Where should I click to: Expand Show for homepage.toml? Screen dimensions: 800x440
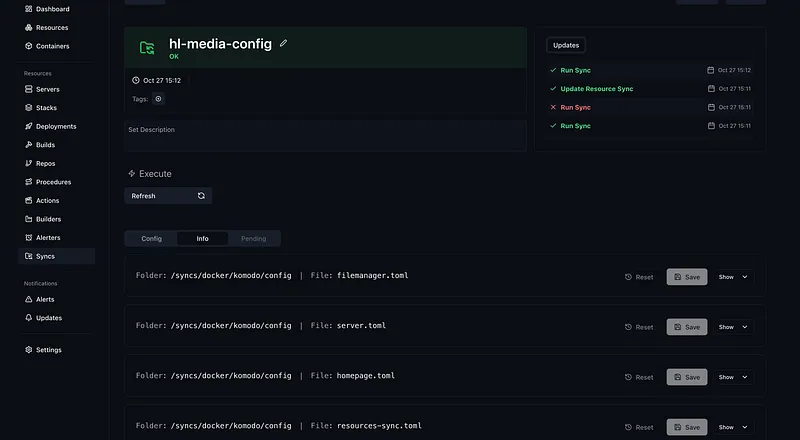click(733, 377)
